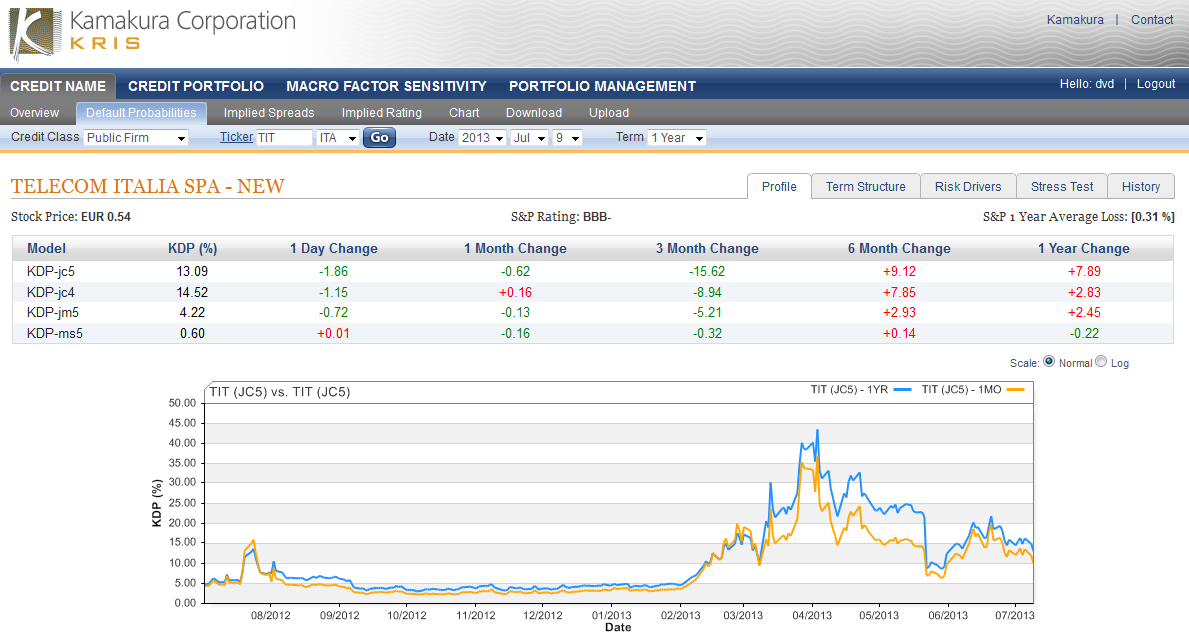
Task: Click the KDP-jm5 model row label
Action: (53, 313)
